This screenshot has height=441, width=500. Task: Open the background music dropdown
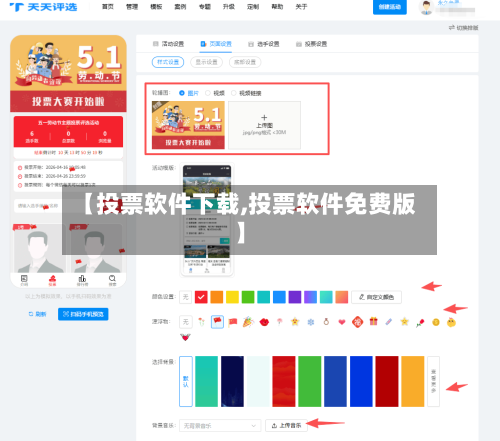[x=220, y=426]
